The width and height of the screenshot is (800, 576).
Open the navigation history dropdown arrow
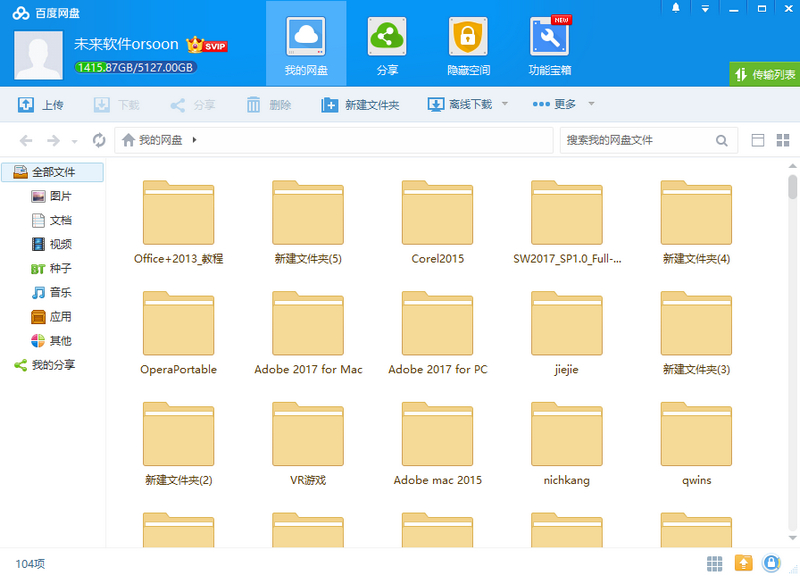click(75, 141)
